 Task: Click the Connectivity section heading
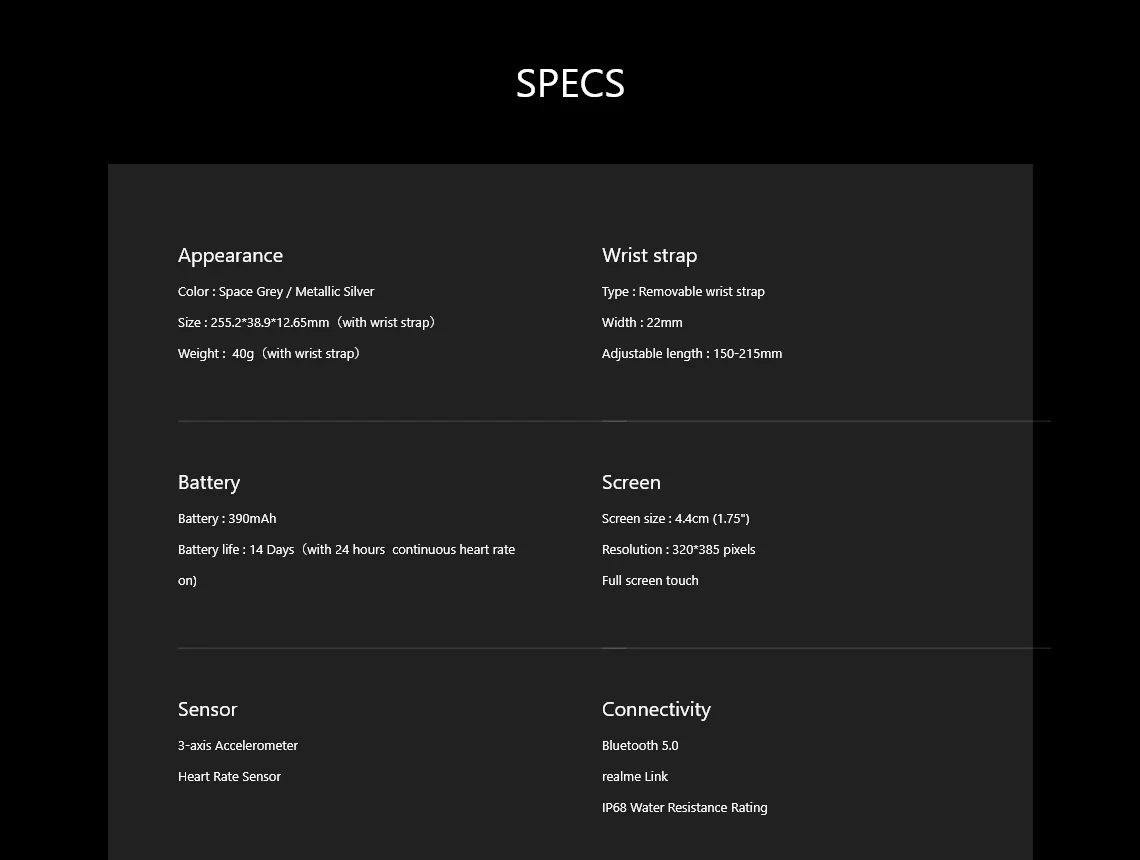656,709
